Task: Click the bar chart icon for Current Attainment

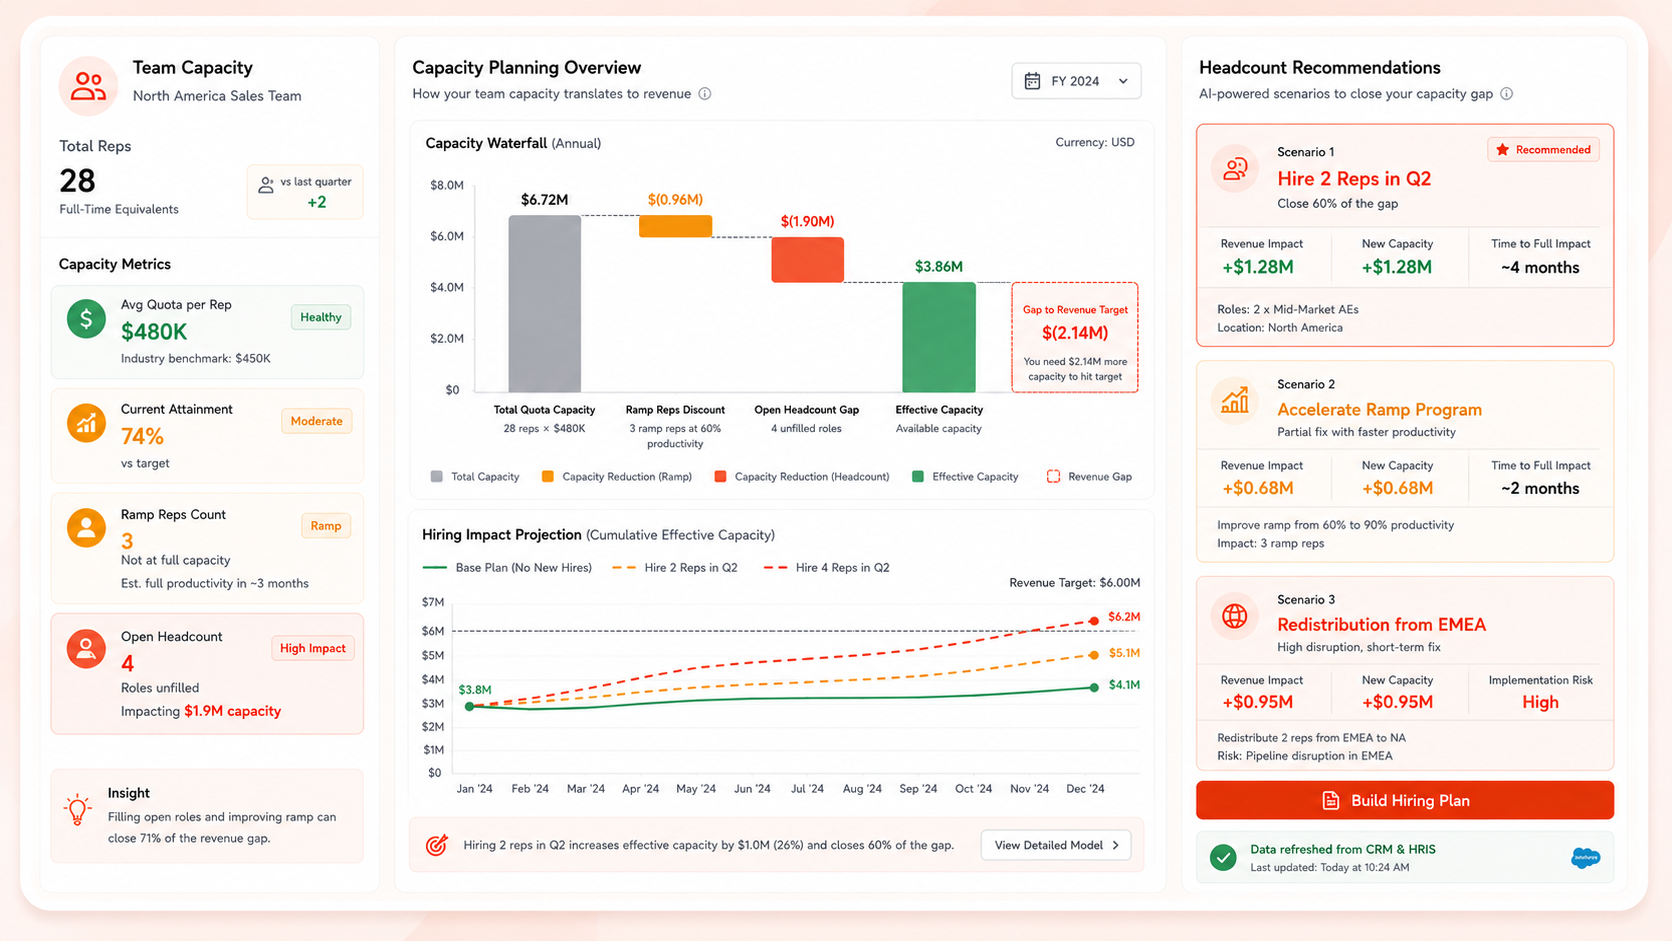Action: [86, 423]
